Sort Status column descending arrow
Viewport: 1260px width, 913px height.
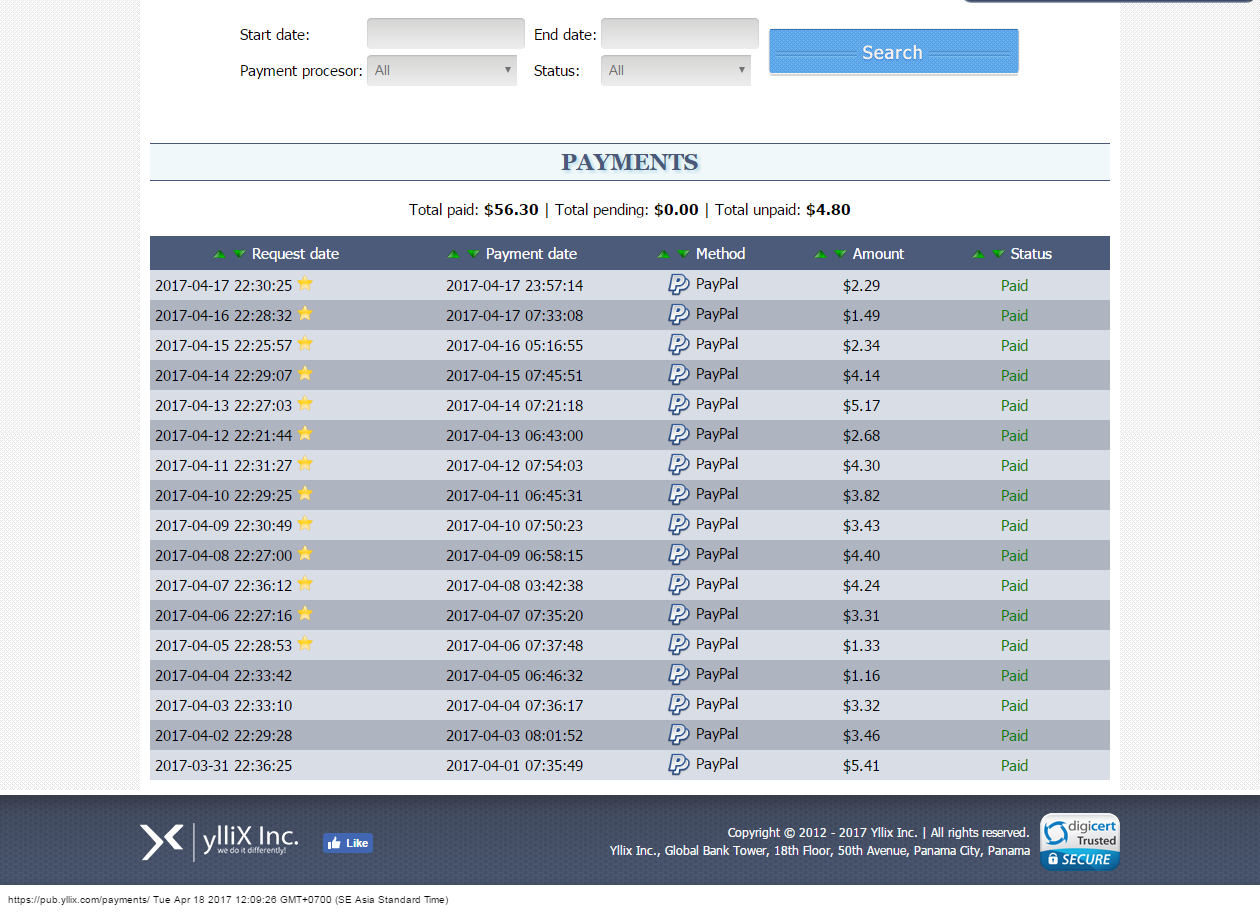tap(998, 254)
